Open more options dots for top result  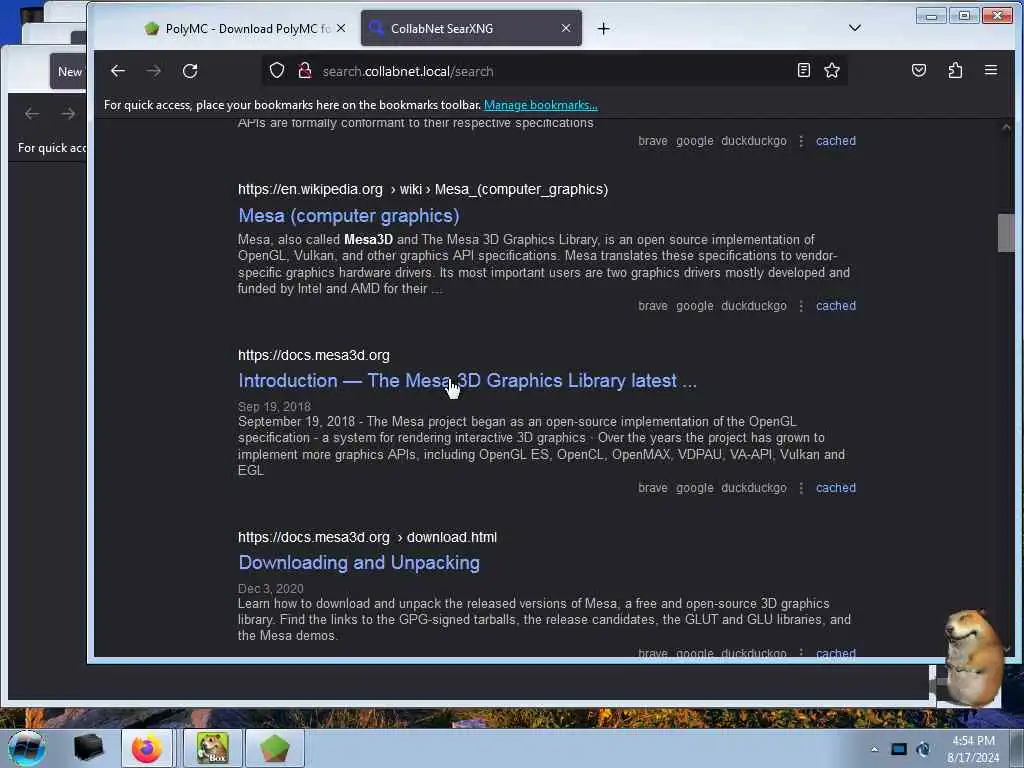(801, 141)
